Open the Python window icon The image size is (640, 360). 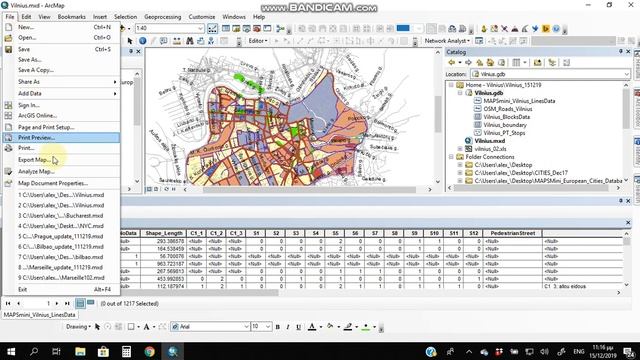coord(267,28)
